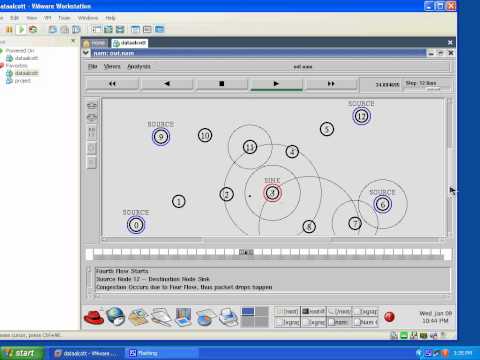Click the green power-on play icon

pos(21,29)
